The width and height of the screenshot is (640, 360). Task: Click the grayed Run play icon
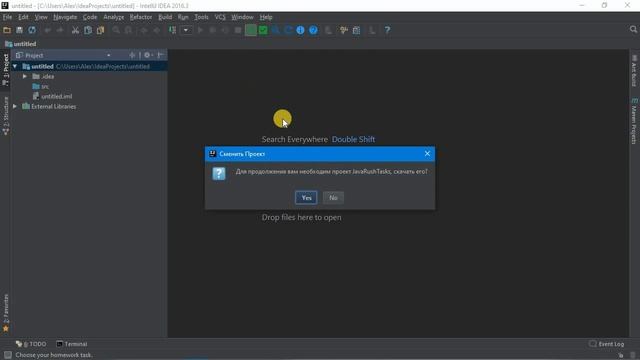[200, 30]
